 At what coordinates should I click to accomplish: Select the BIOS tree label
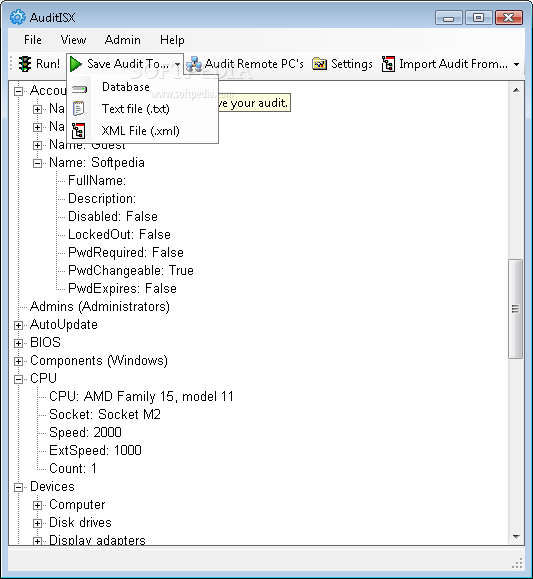pyautogui.click(x=45, y=343)
